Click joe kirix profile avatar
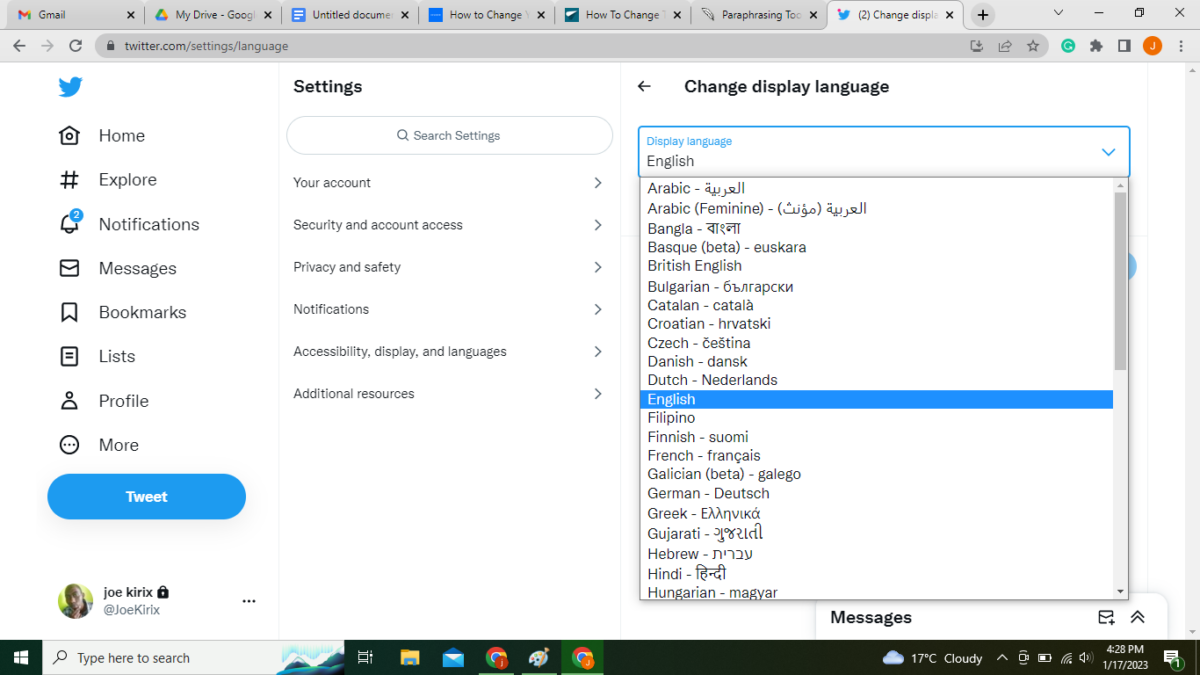This screenshot has height=675, width=1200. (75, 601)
